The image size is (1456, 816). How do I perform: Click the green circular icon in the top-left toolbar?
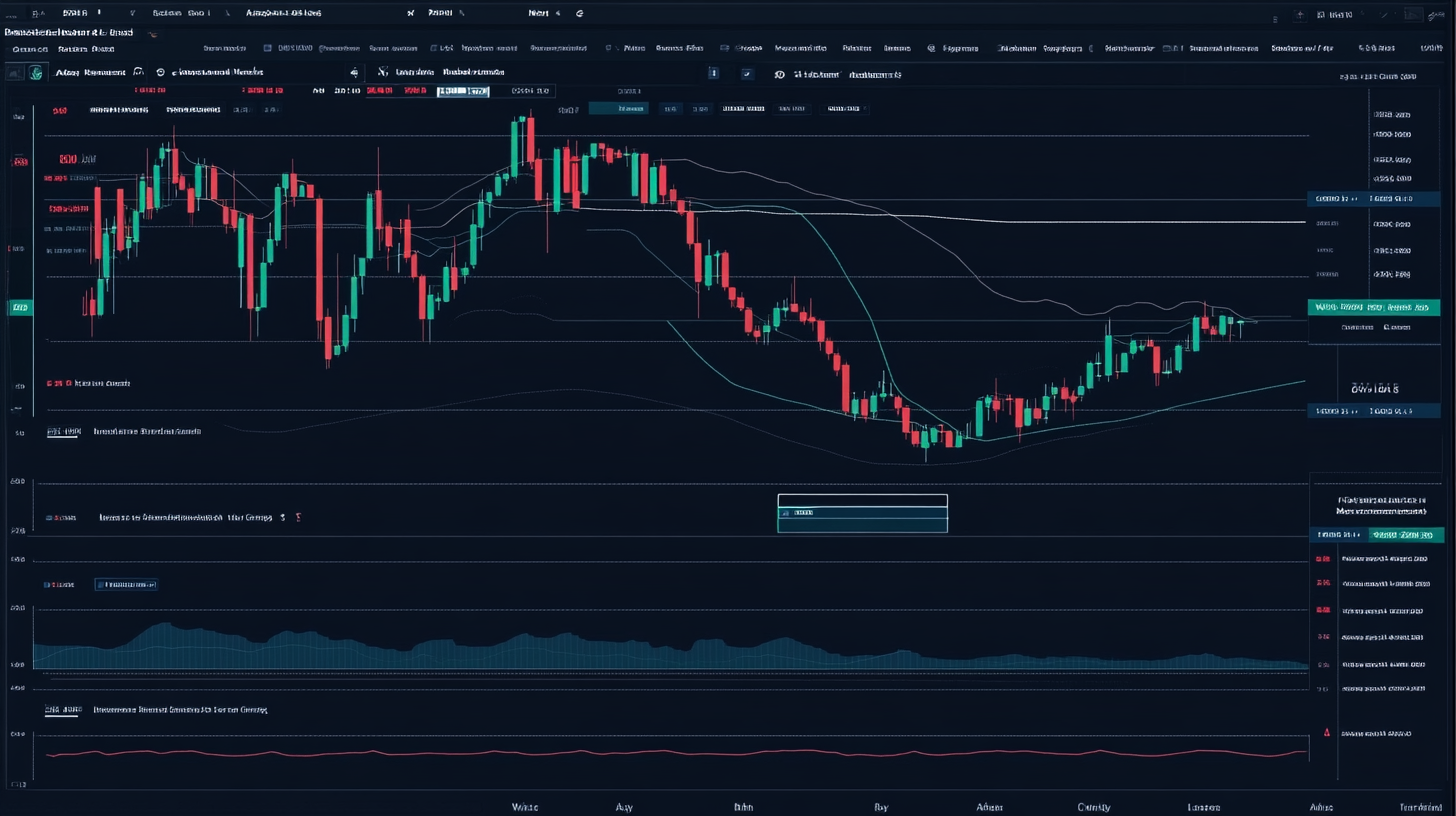(36, 72)
